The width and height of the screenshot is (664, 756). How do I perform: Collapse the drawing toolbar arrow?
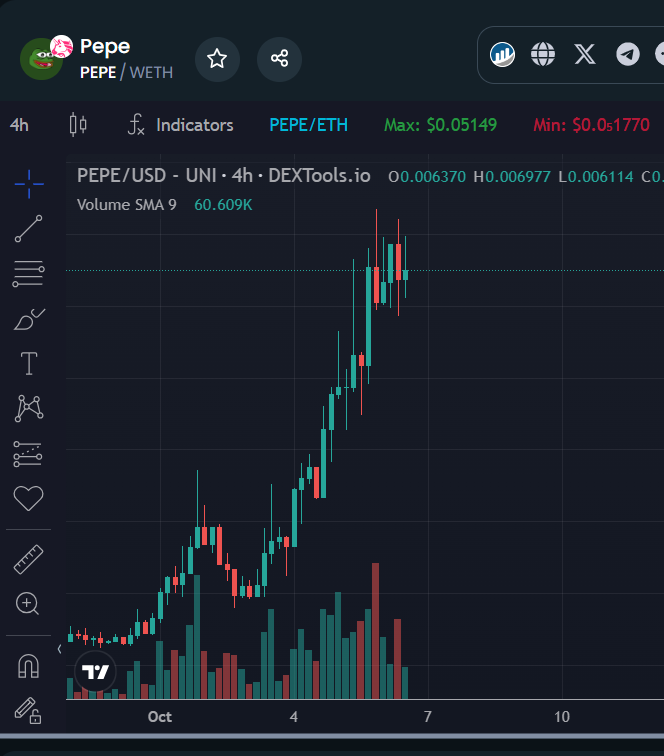click(59, 649)
